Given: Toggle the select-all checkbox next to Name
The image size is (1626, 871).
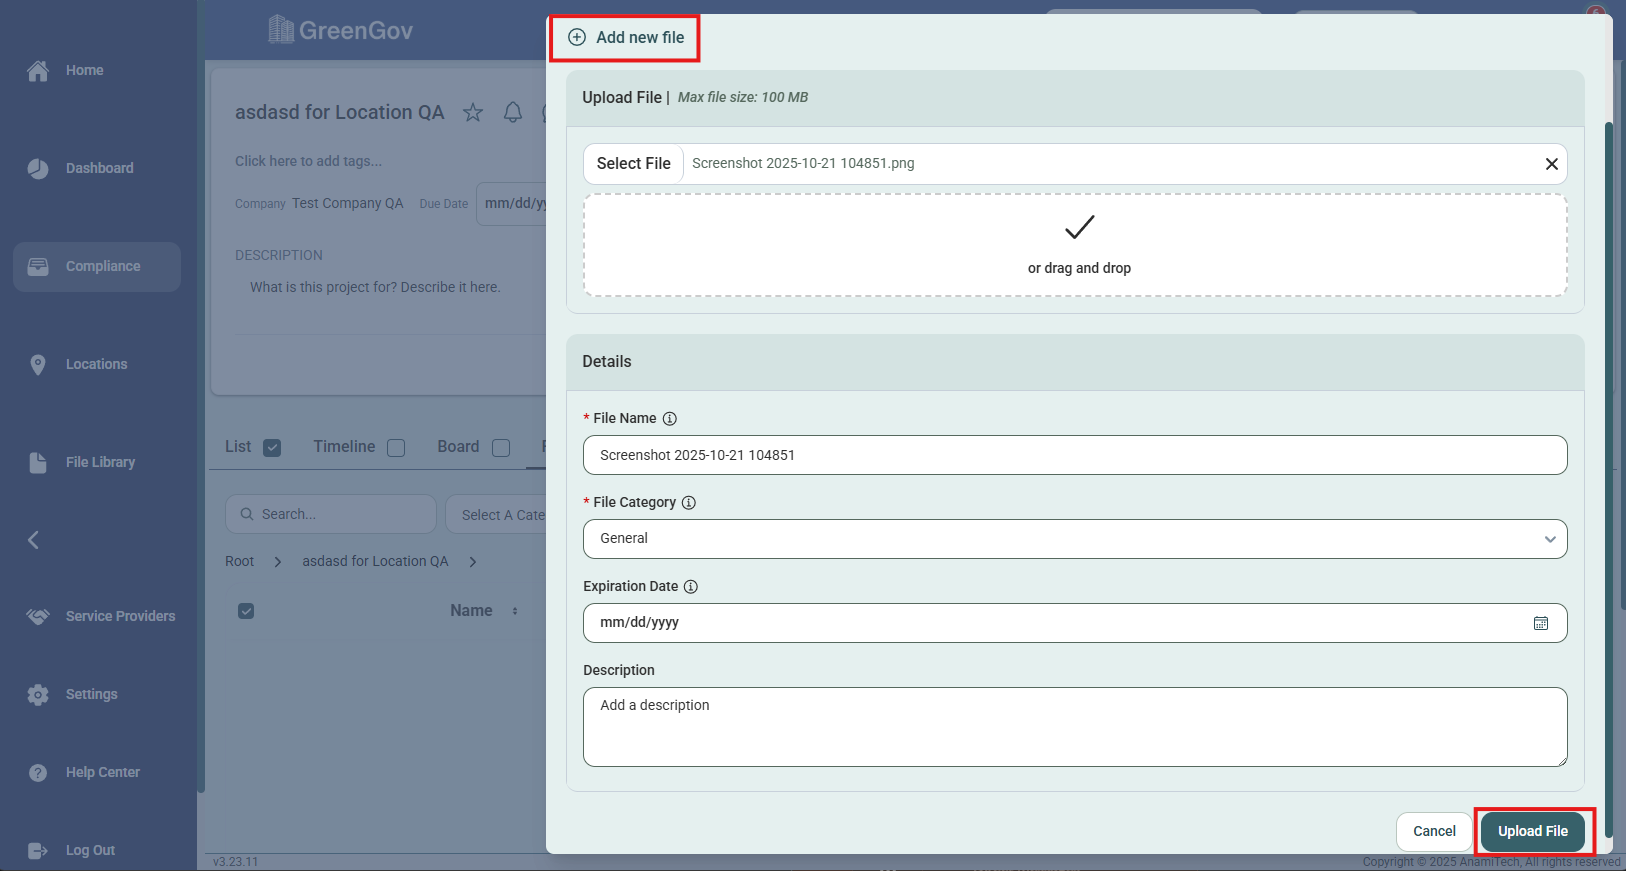Looking at the screenshot, I should 246,611.
